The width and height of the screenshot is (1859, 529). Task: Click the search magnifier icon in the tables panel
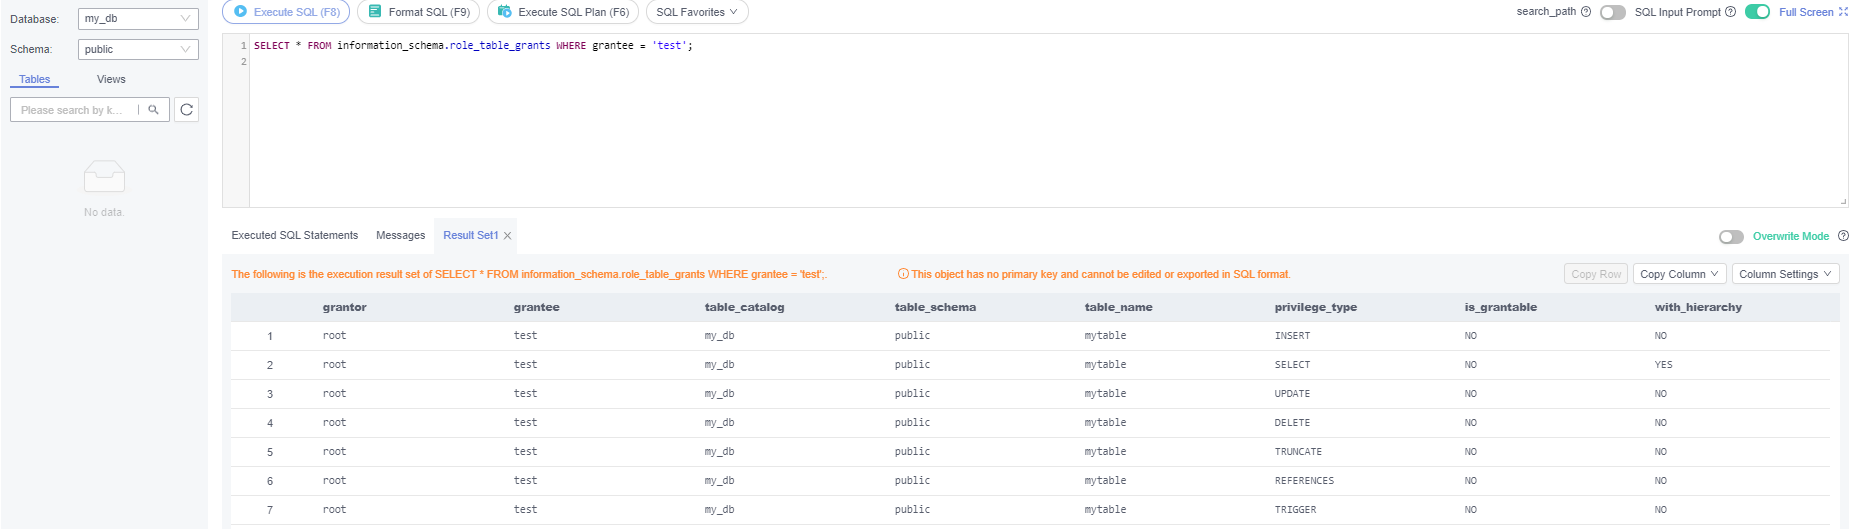pos(153,110)
